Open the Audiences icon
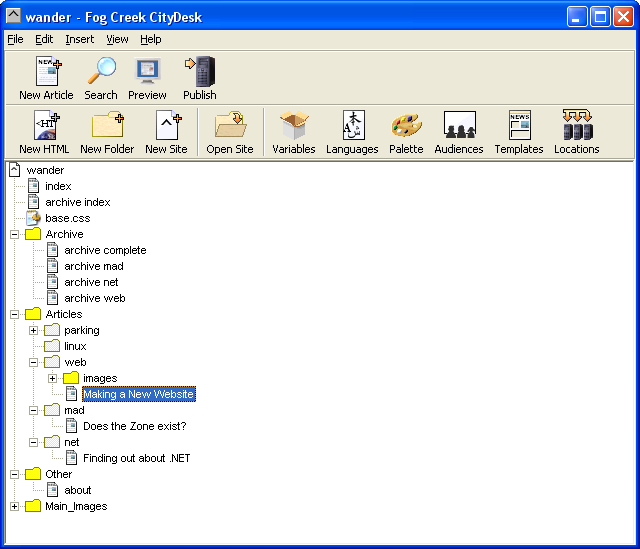 pos(460,124)
